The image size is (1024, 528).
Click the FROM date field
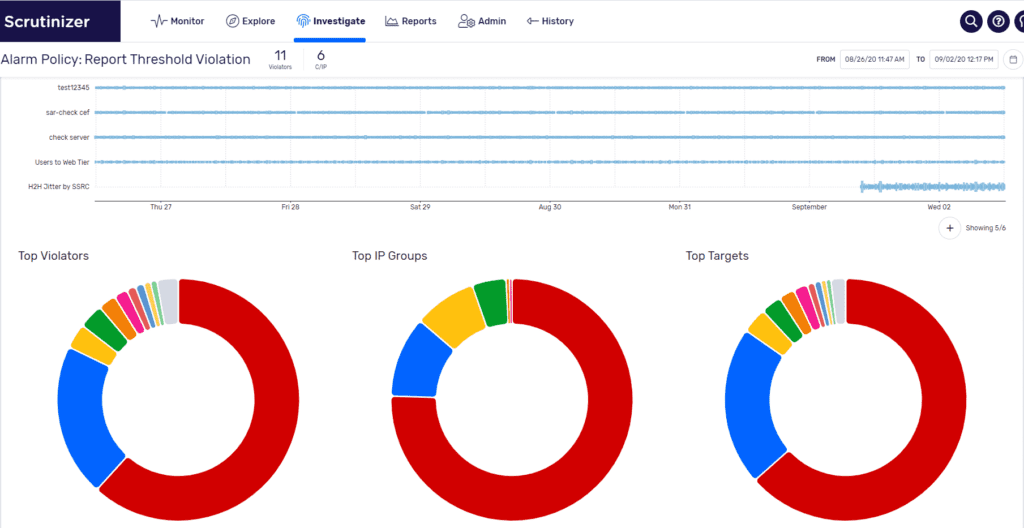[874, 59]
